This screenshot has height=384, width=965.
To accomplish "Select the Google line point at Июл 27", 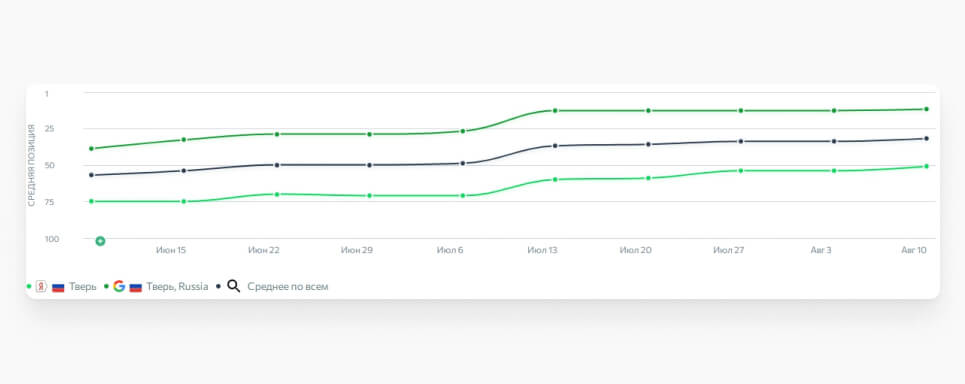I will pyautogui.click(x=741, y=111).
